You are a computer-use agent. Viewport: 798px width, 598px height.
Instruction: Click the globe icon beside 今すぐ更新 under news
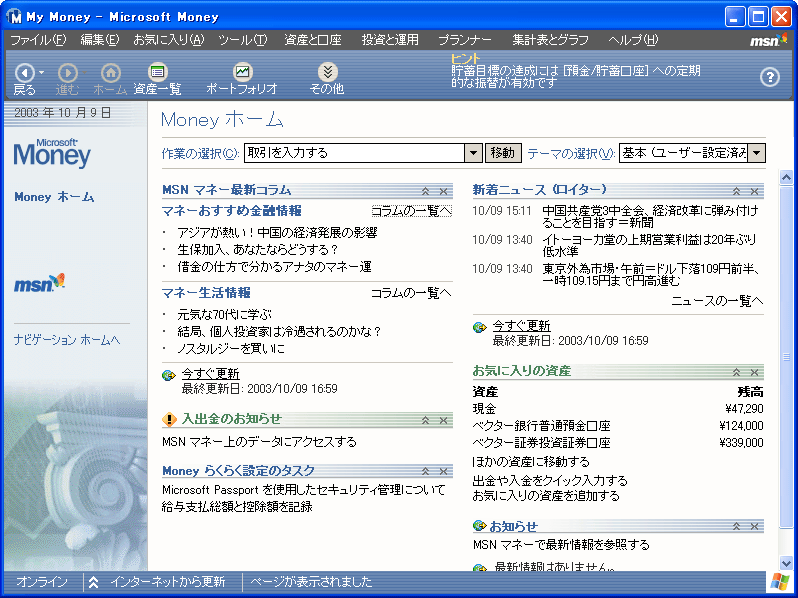click(x=479, y=328)
